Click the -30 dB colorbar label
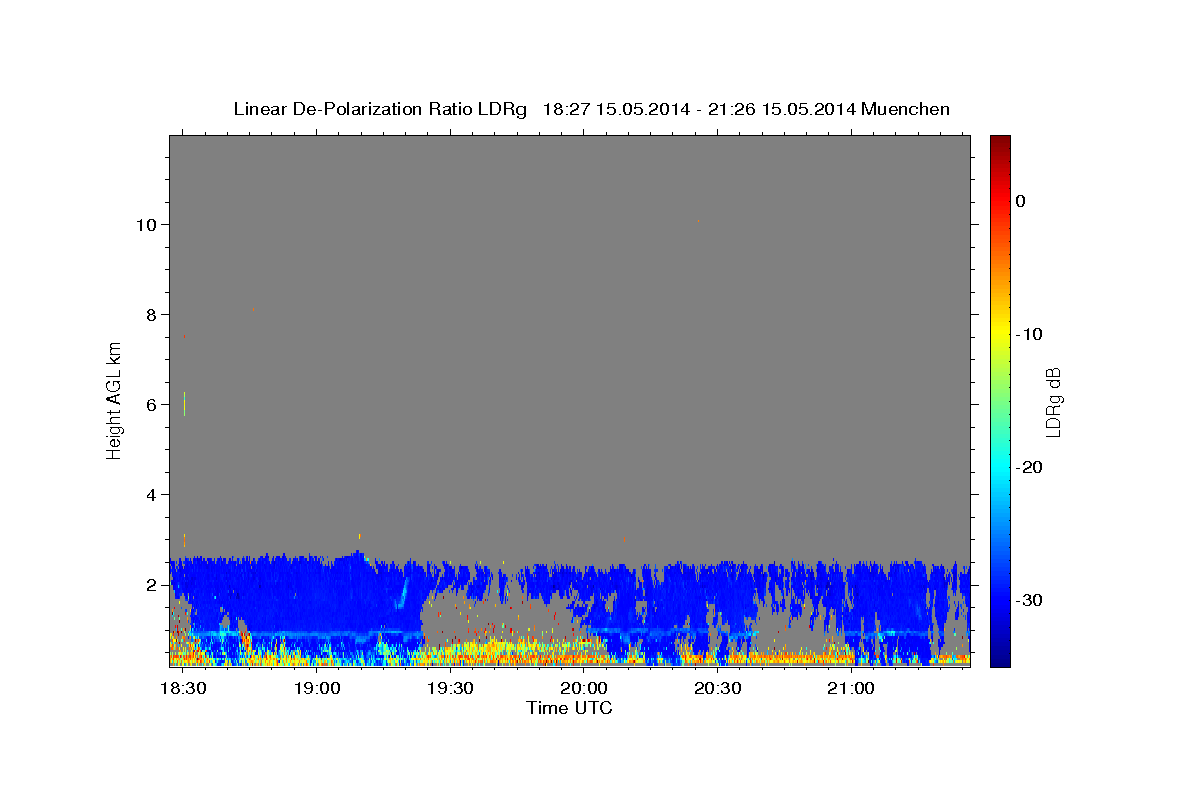This screenshot has height=800, width=1200. click(1029, 600)
